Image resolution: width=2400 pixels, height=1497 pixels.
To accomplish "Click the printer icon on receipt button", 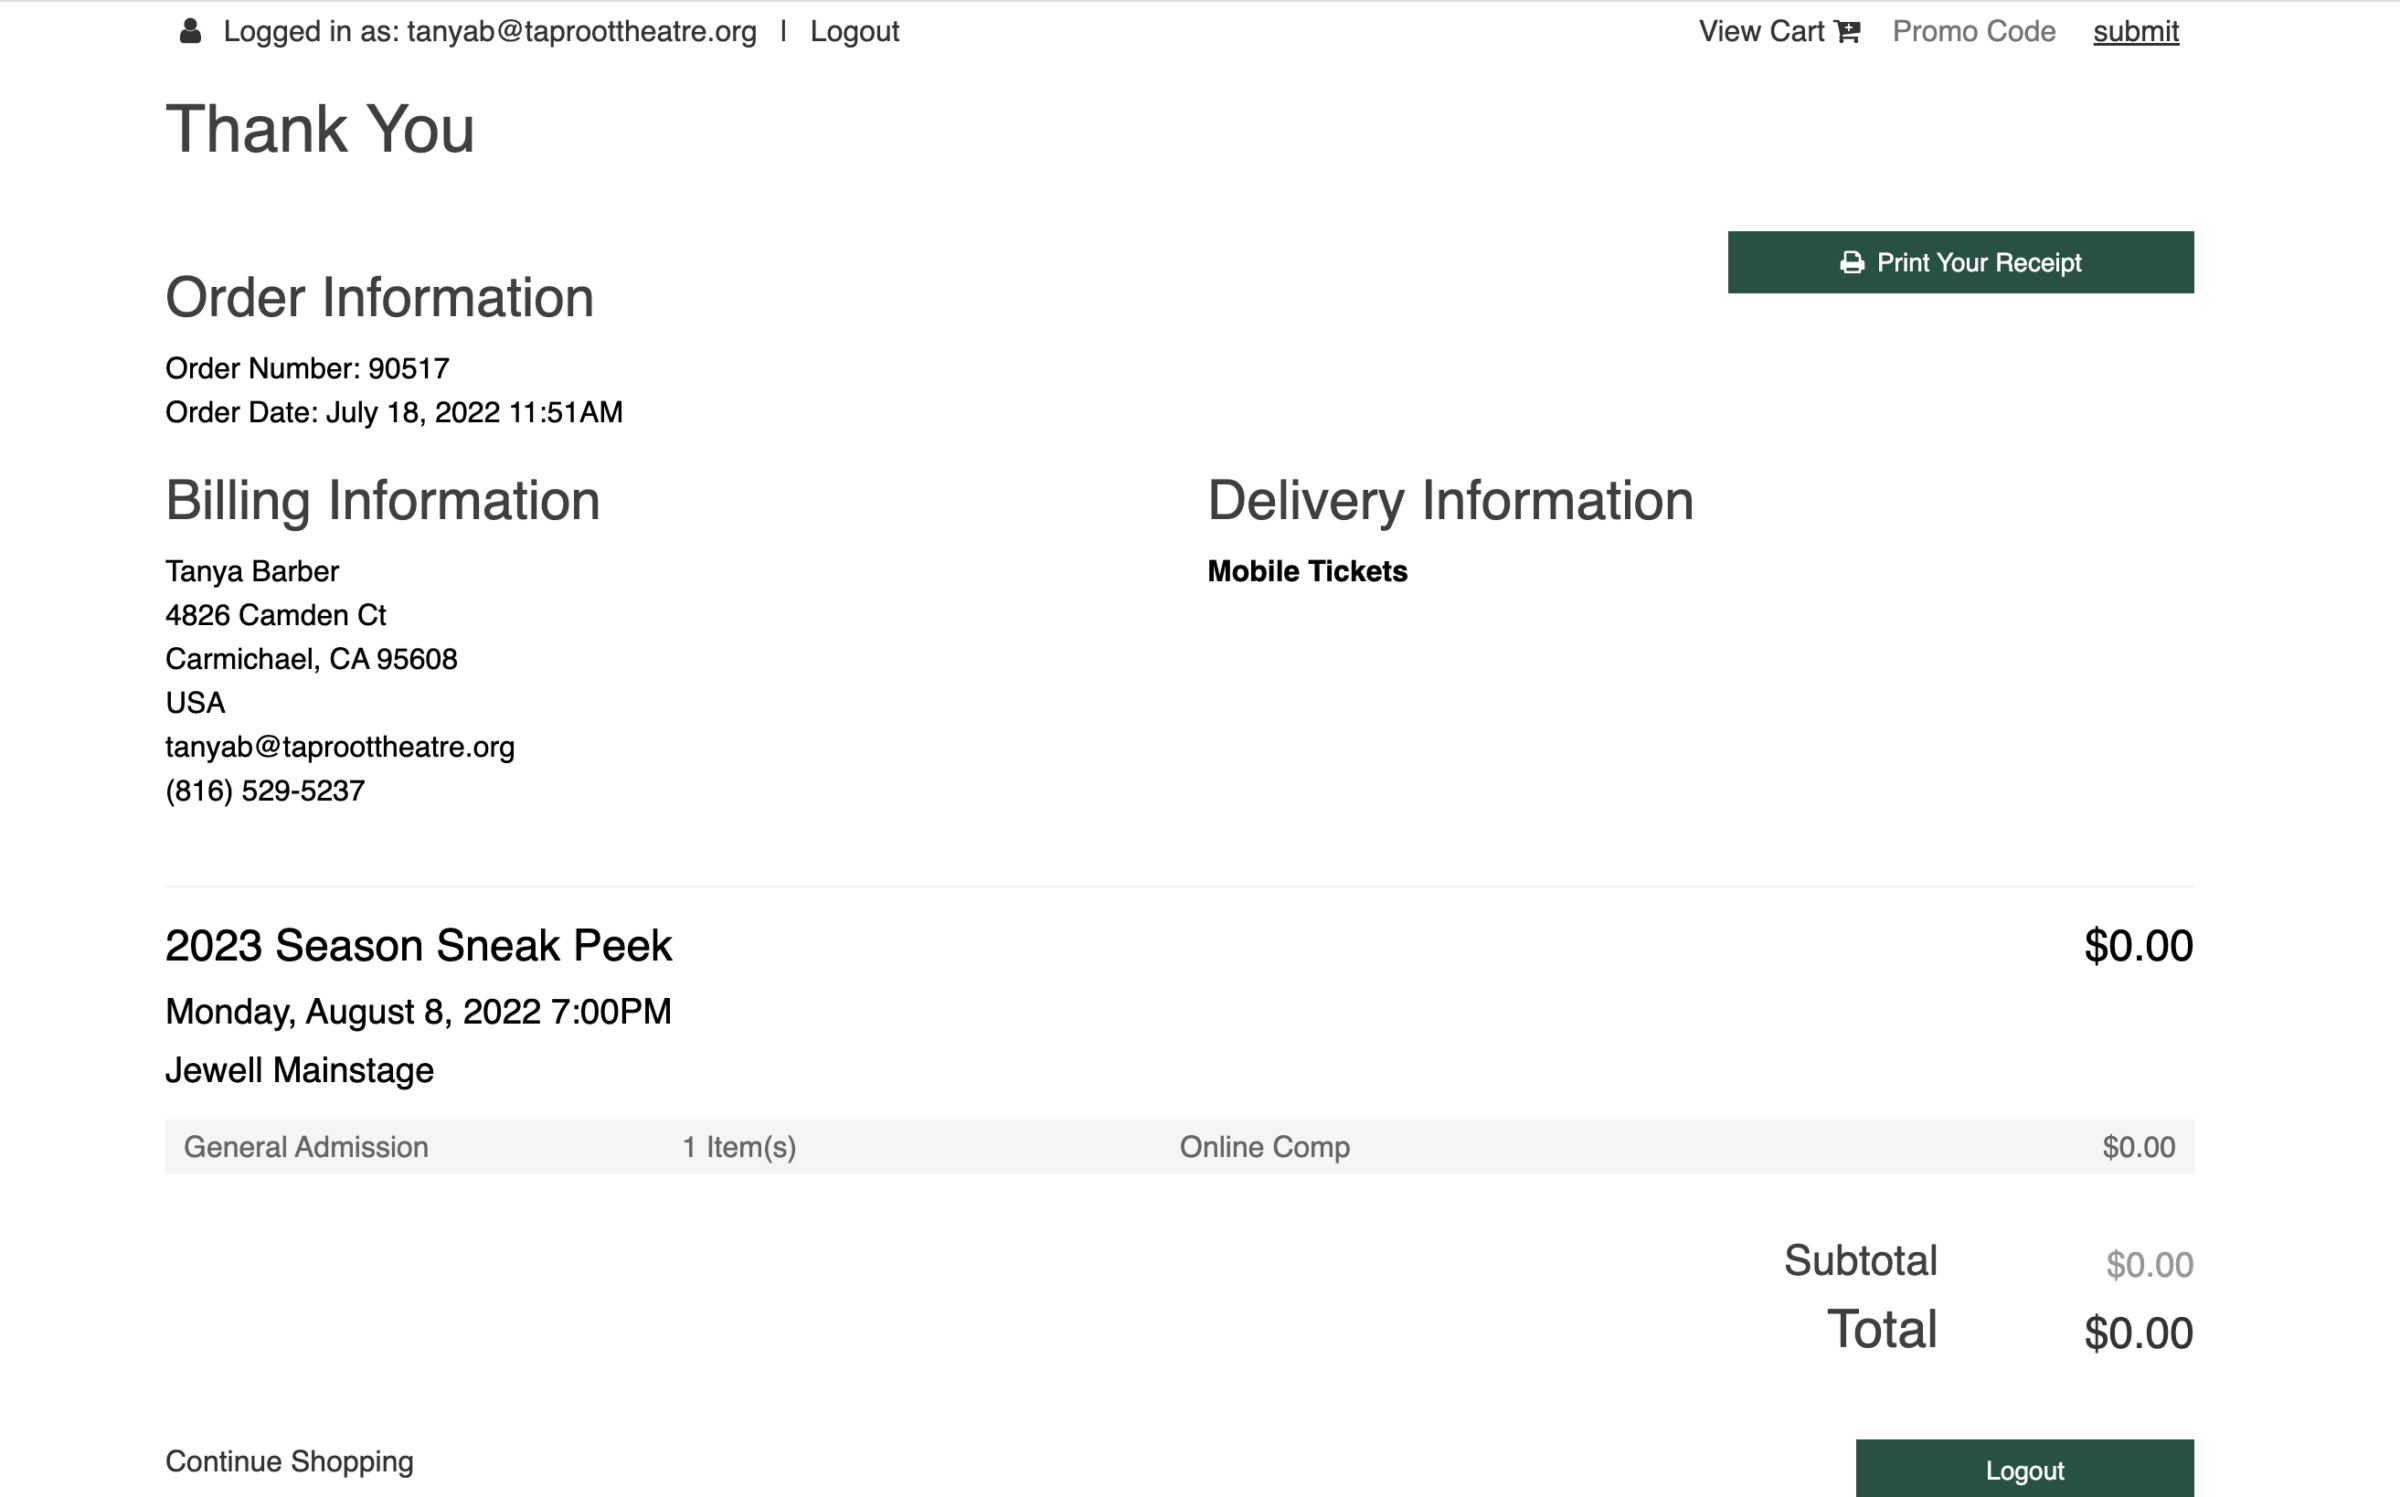I will click(x=1851, y=263).
